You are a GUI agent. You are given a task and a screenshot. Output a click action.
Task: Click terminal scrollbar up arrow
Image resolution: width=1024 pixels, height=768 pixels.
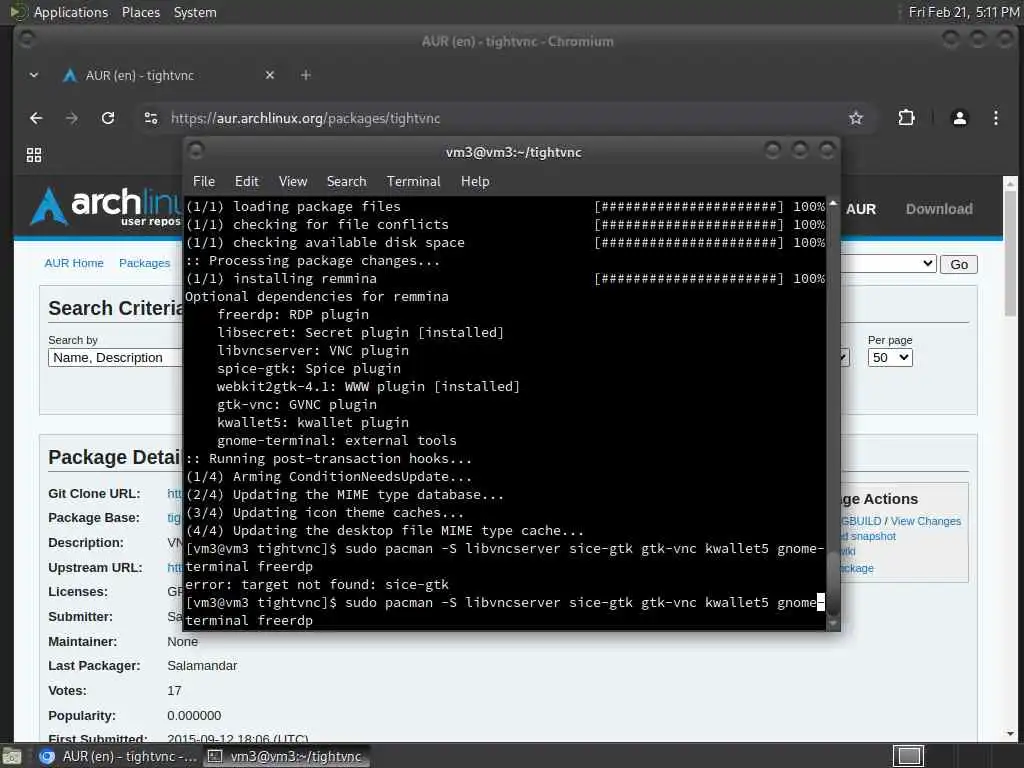click(x=833, y=203)
